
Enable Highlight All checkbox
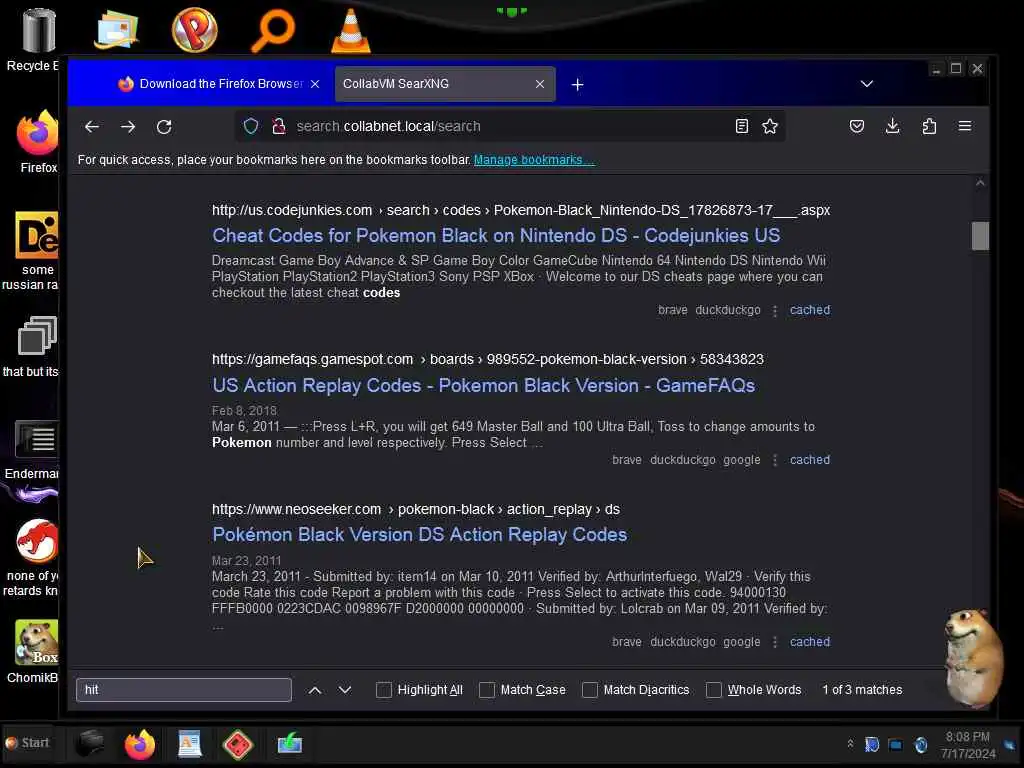[x=384, y=690]
